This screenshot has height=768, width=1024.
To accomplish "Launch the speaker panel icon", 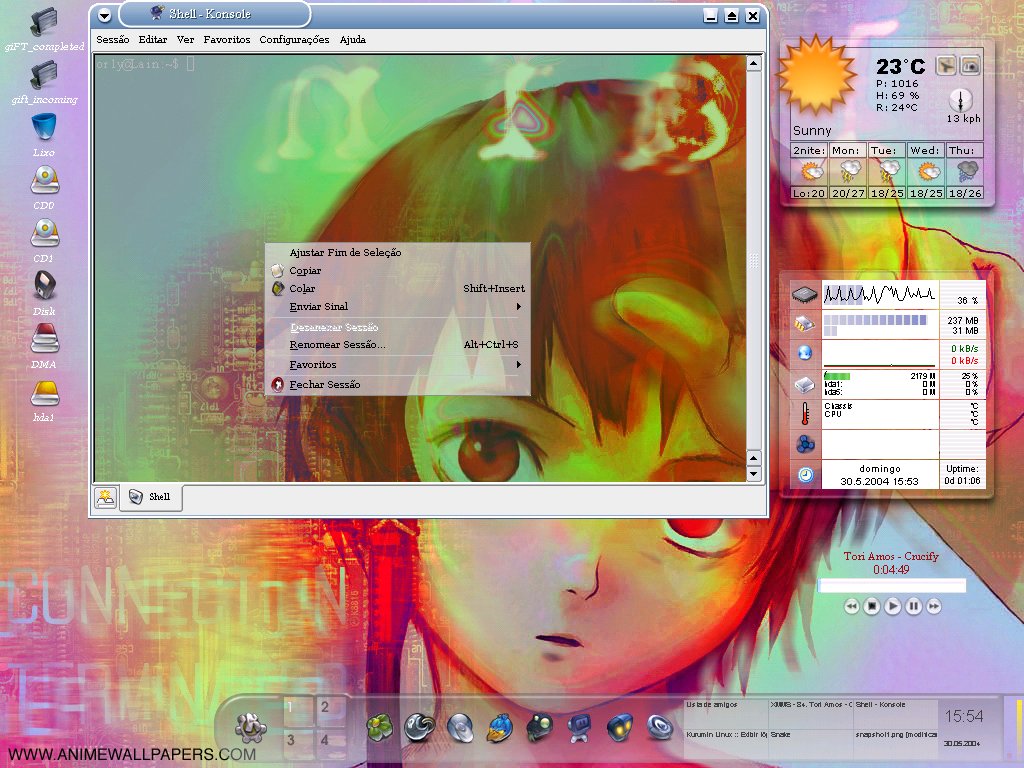I will (660, 727).
